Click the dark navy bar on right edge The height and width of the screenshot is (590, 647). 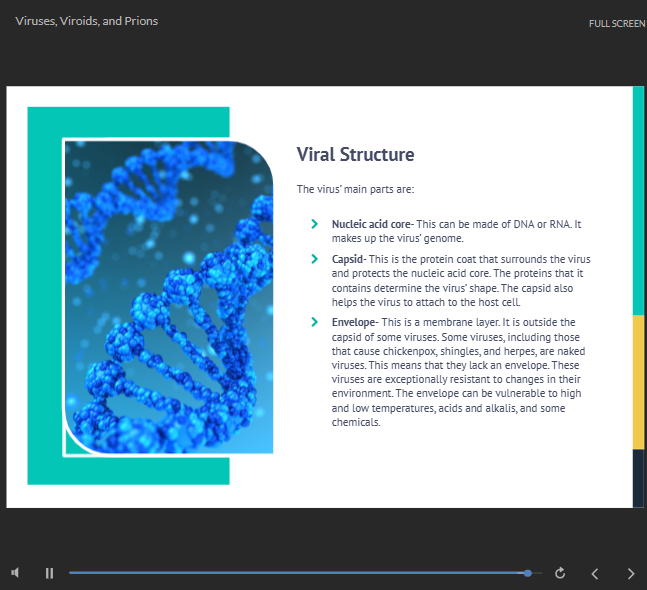[638, 478]
